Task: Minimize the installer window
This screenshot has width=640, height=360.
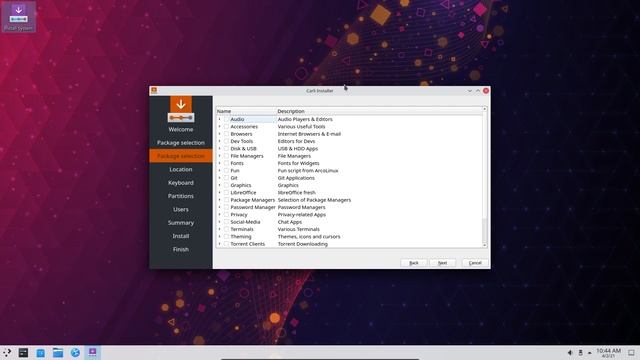Action: (x=470, y=91)
